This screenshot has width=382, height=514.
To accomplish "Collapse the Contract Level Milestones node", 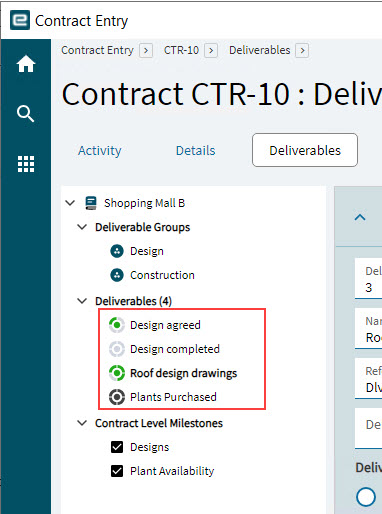I will point(82,423).
